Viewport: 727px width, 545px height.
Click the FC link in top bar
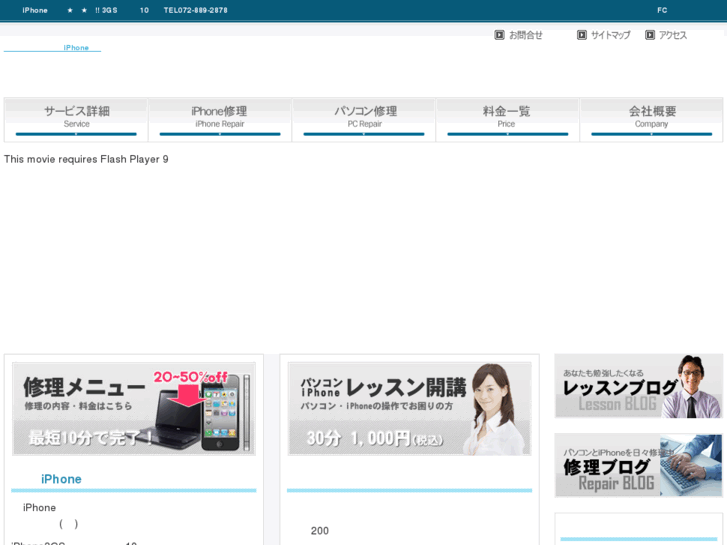(662, 10)
